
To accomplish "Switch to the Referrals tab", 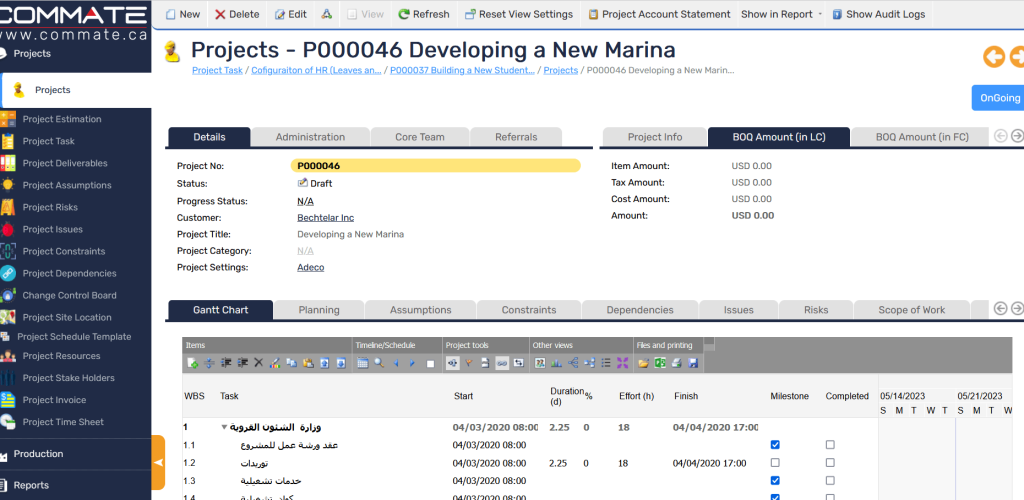I will click(x=516, y=137).
